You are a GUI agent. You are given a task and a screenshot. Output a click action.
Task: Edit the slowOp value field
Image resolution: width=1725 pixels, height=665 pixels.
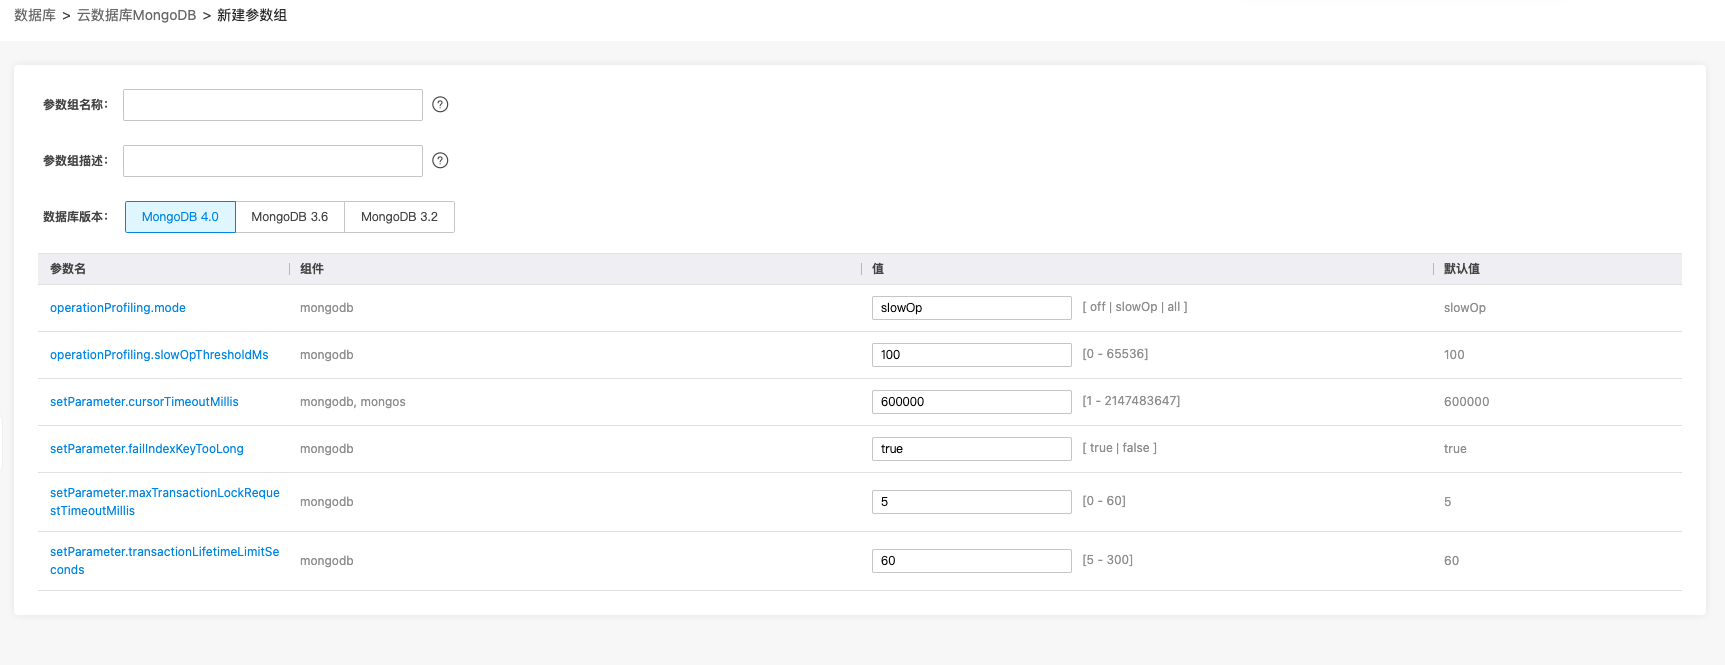(x=971, y=308)
